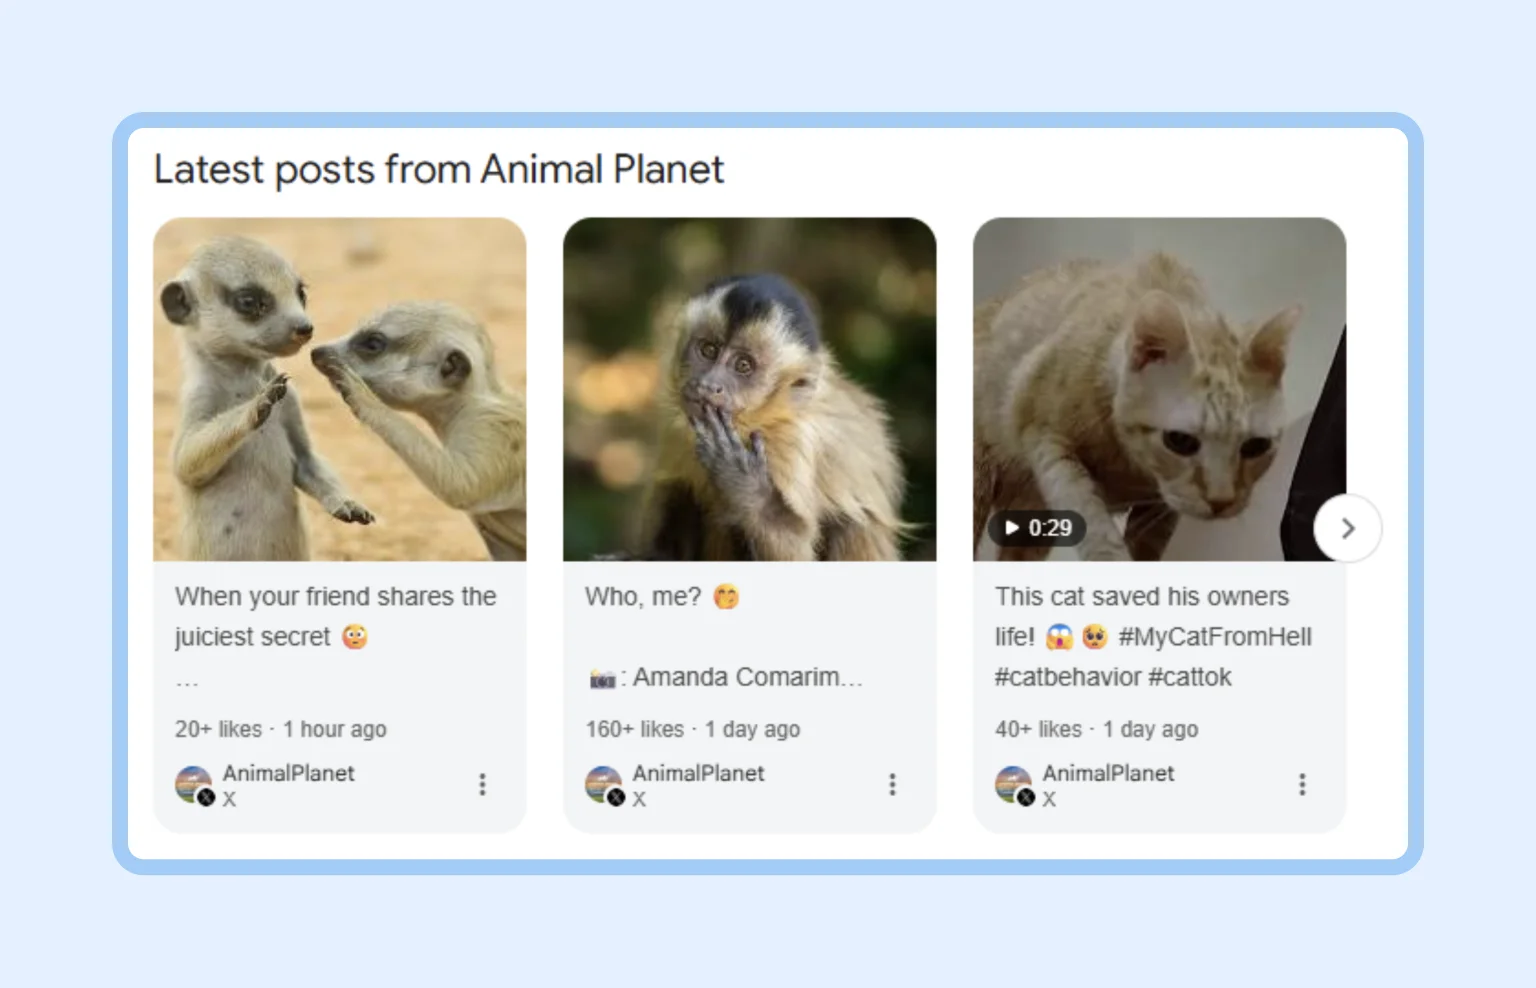This screenshot has width=1536, height=988.
Task: Click '160+ likes · 1 day ago'
Action: pyautogui.click(x=693, y=729)
